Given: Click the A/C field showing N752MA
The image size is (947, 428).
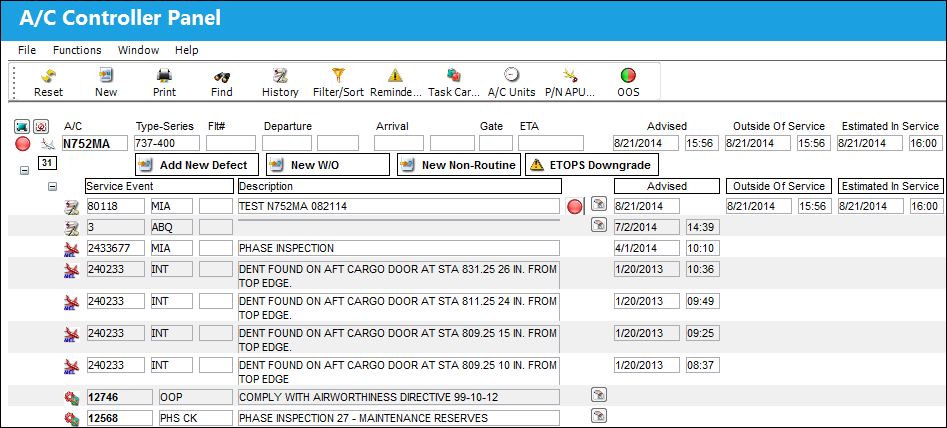Looking at the screenshot, I should [x=95, y=144].
